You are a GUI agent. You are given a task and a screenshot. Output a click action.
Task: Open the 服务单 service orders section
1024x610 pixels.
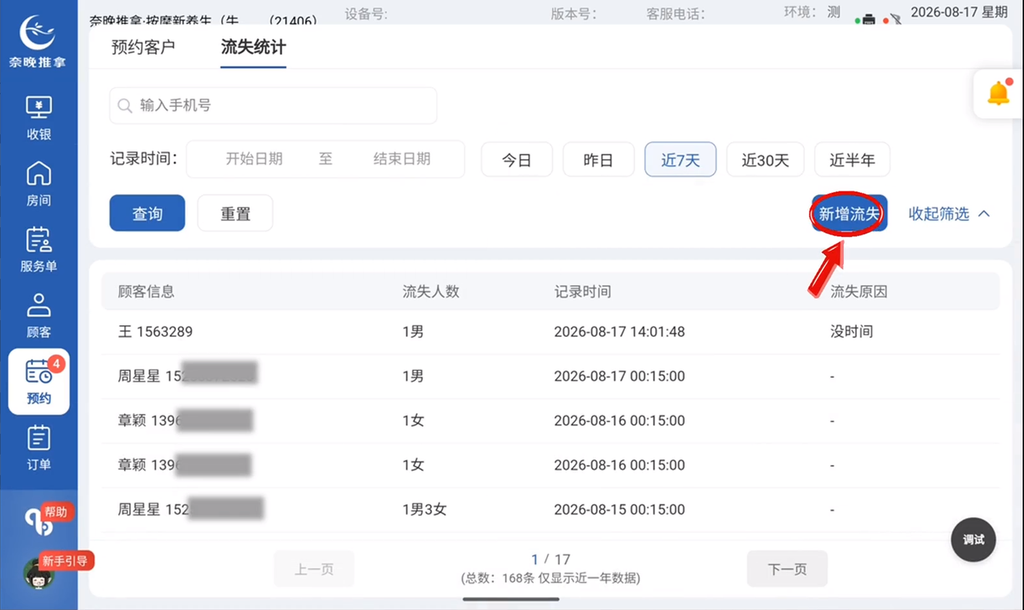pyautogui.click(x=39, y=250)
